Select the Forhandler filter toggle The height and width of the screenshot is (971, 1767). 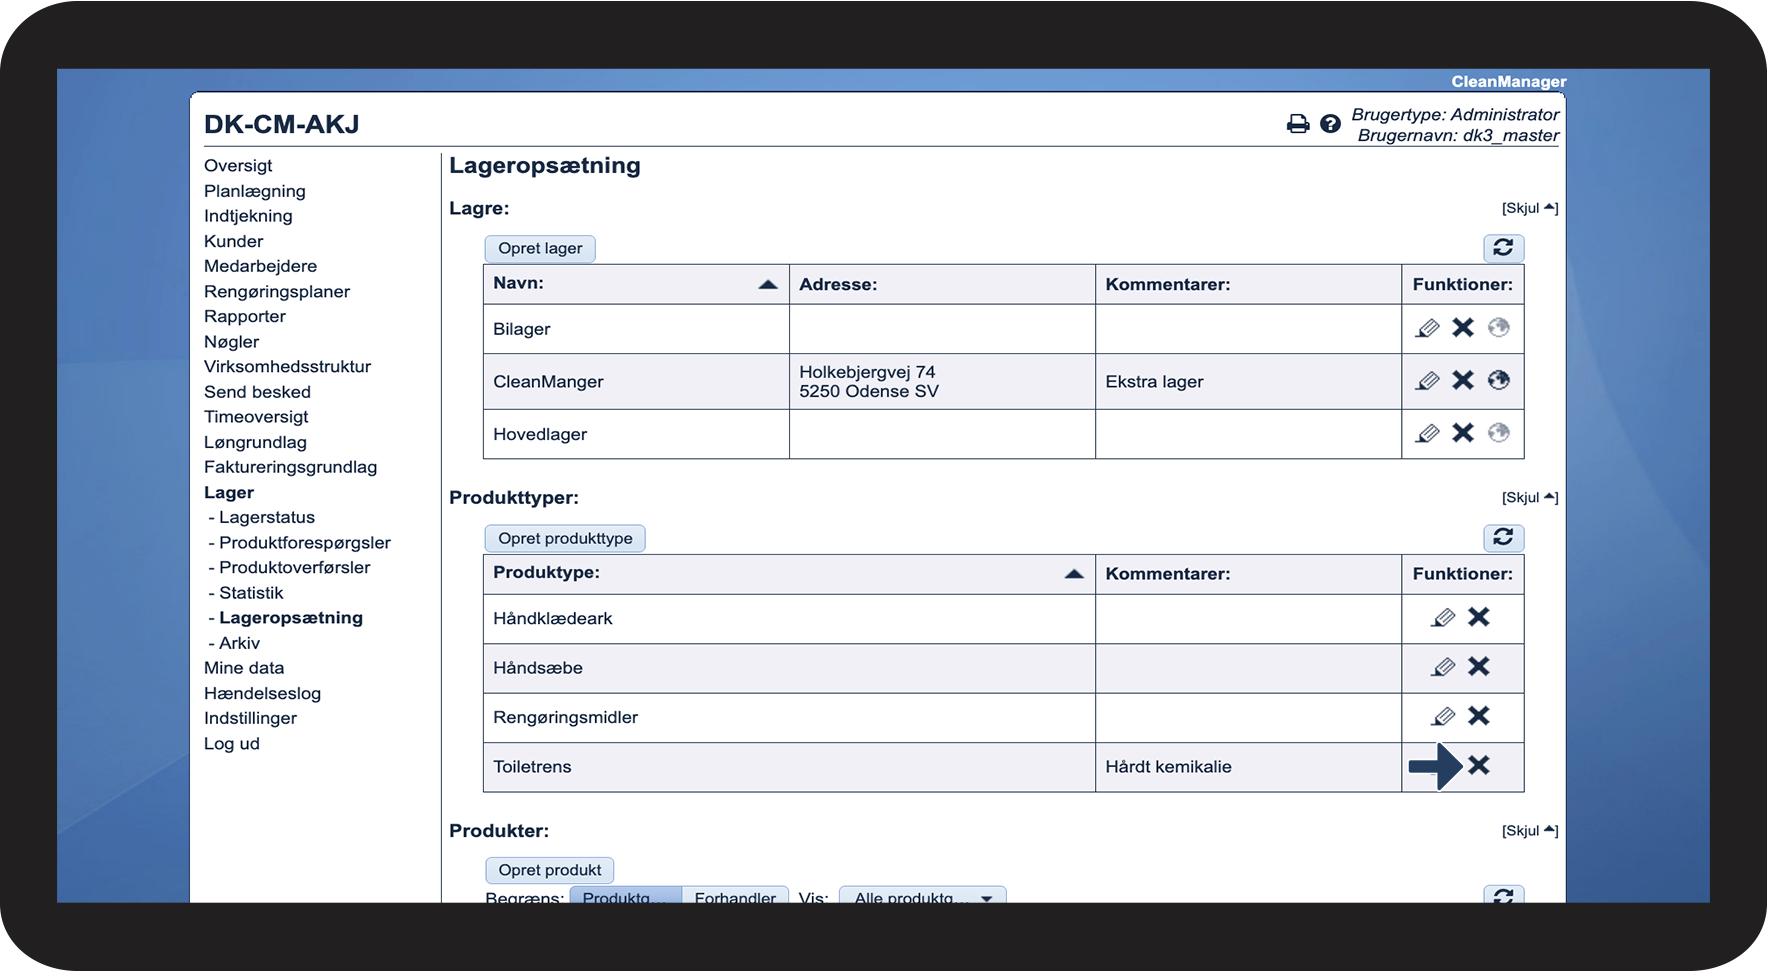coord(735,897)
